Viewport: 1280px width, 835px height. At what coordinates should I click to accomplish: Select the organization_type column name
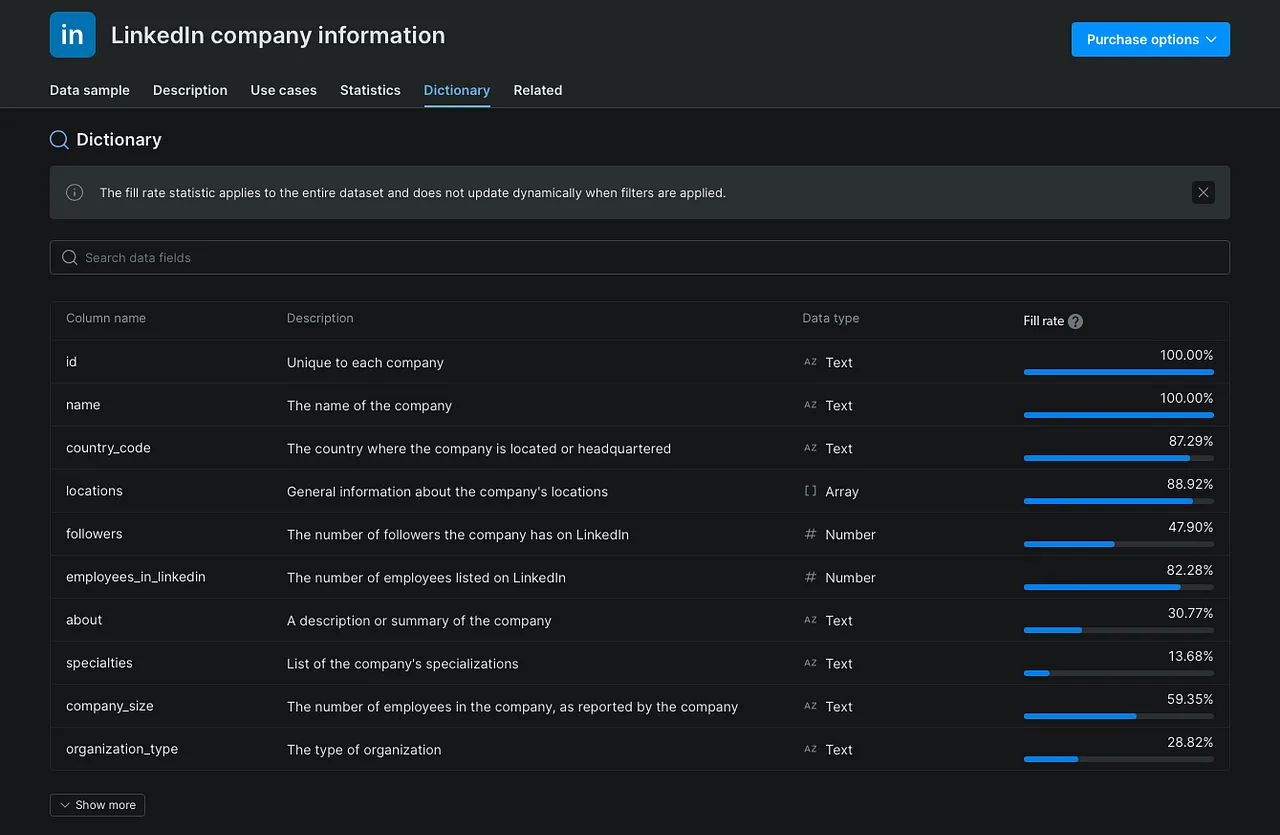(x=122, y=749)
